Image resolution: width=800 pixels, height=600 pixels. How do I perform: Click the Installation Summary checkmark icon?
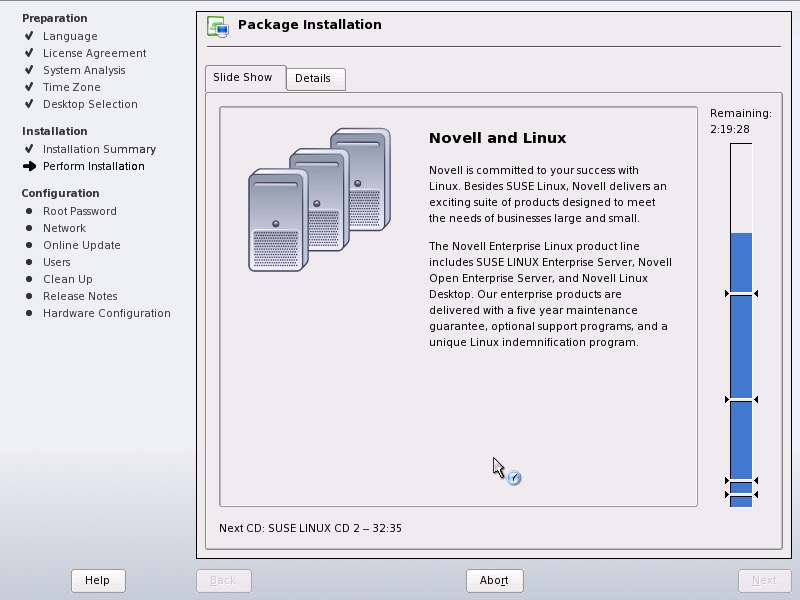click(x=29, y=149)
